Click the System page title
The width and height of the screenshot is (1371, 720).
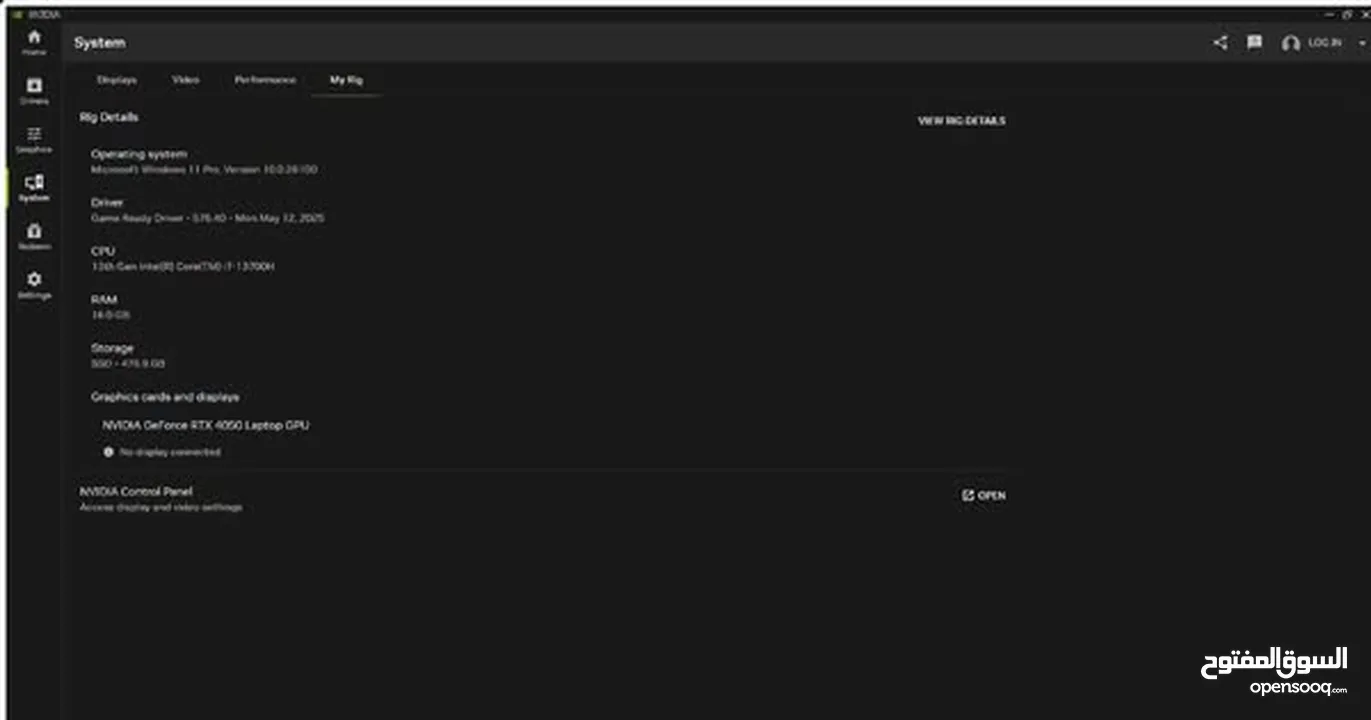point(100,43)
